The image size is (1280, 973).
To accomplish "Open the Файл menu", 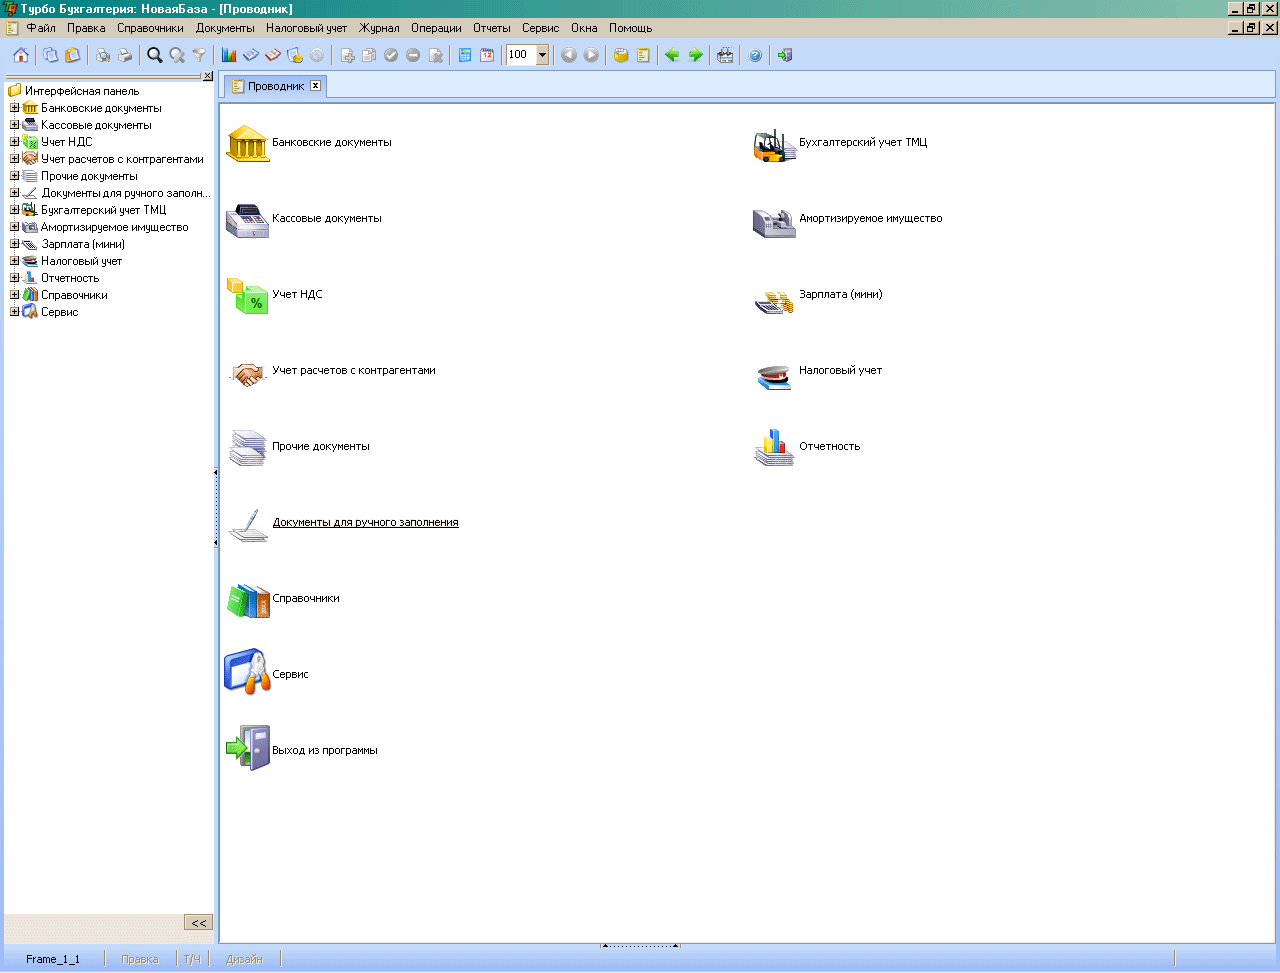I will pyautogui.click(x=41, y=28).
